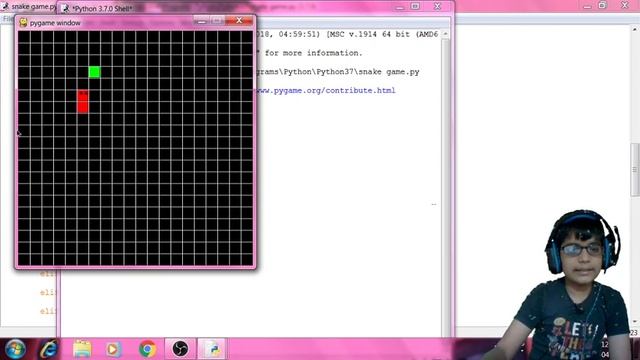Minimize the snake game.py editor window
The image size is (640, 360).
point(587,6)
